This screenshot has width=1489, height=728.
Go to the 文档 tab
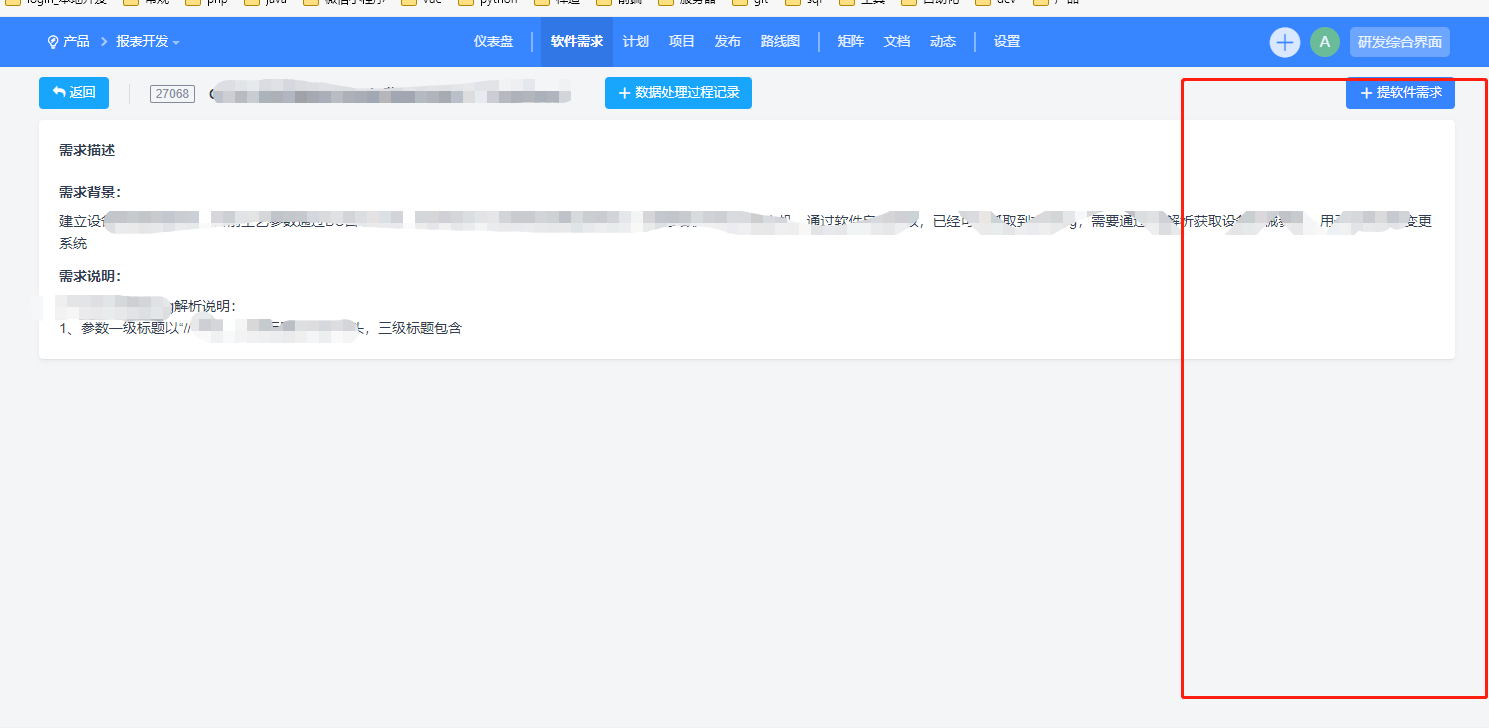click(897, 42)
